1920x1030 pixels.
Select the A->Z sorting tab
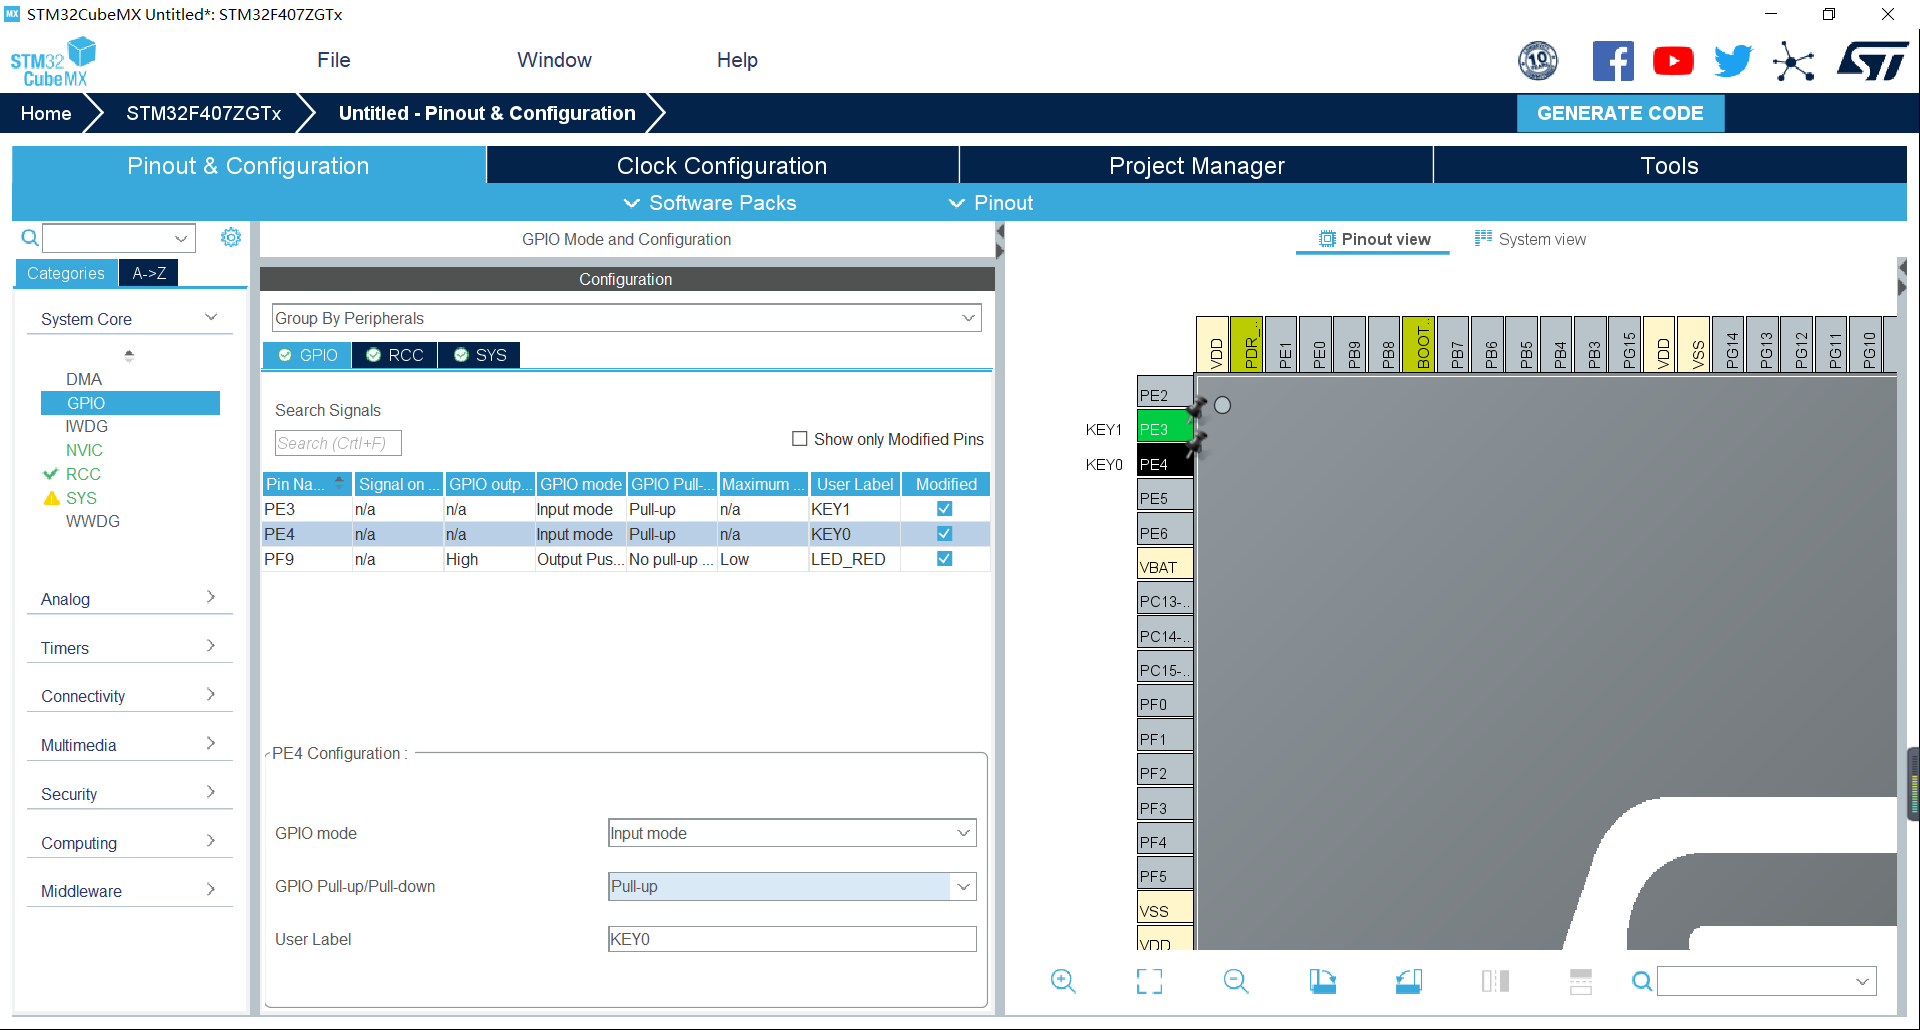click(x=149, y=273)
